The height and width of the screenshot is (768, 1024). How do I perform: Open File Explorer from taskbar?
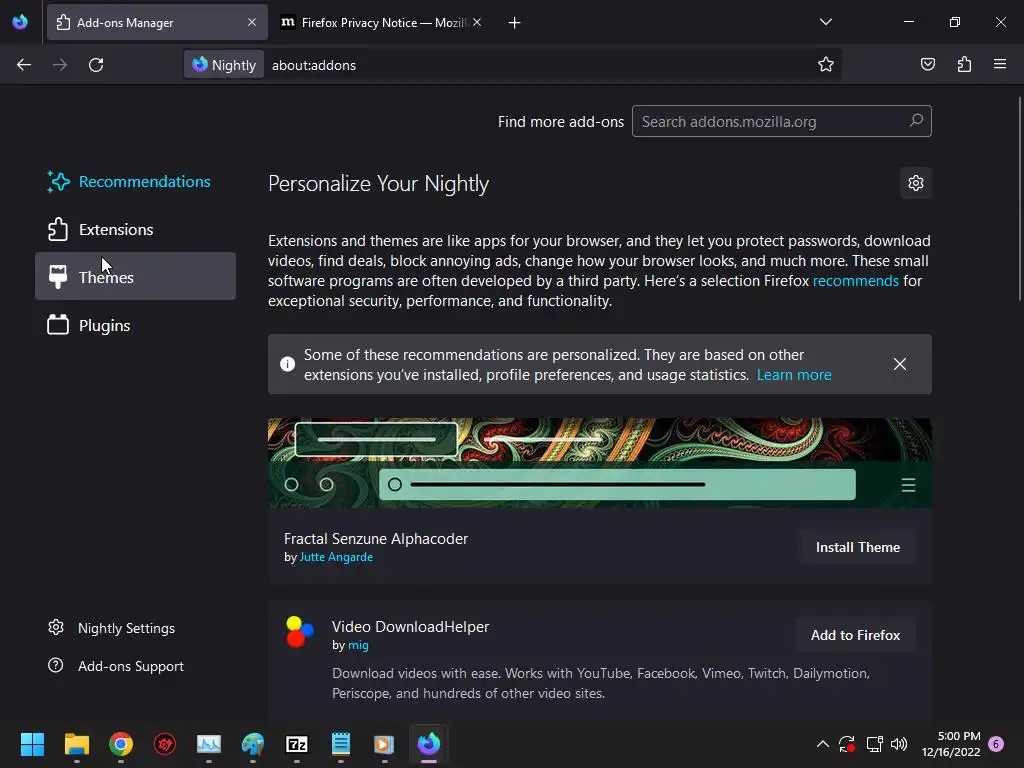tap(76, 744)
